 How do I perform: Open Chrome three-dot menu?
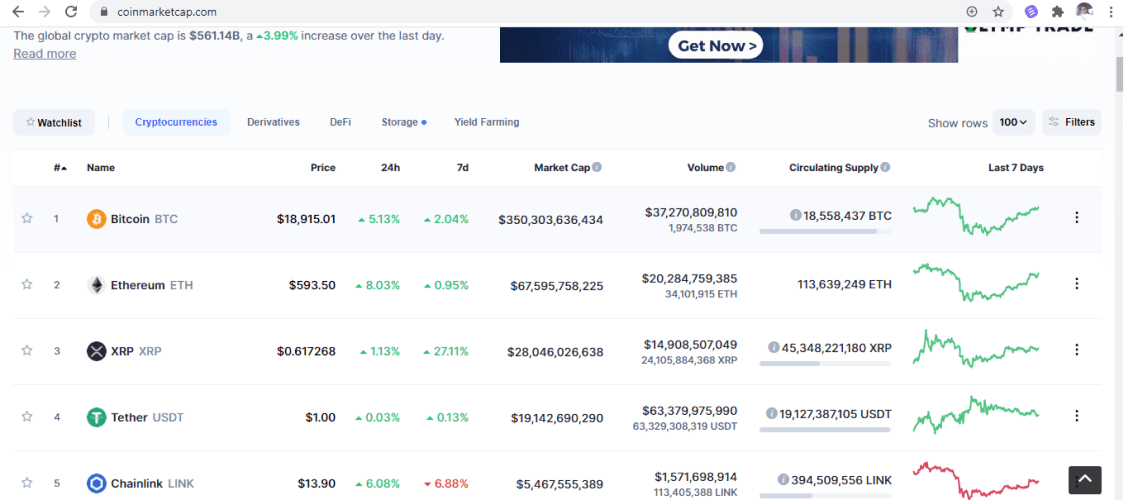[x=1110, y=11]
